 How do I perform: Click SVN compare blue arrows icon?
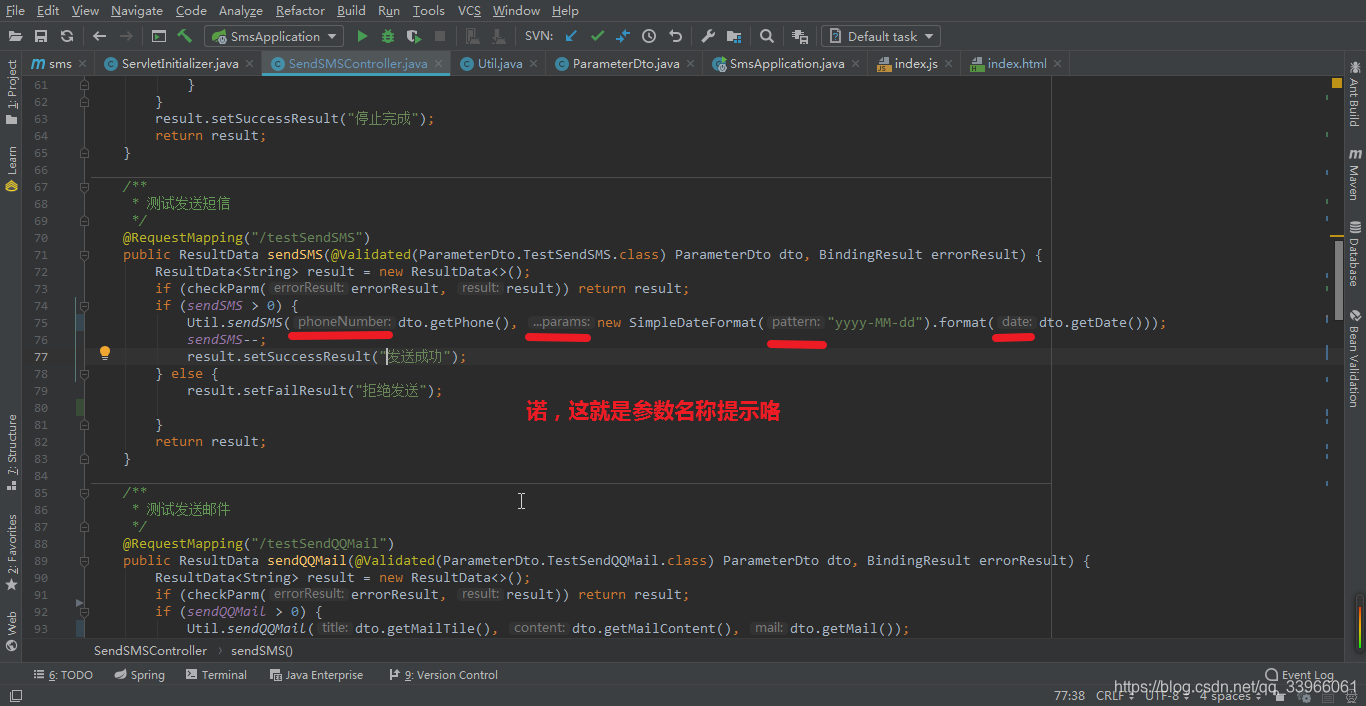tap(623, 36)
